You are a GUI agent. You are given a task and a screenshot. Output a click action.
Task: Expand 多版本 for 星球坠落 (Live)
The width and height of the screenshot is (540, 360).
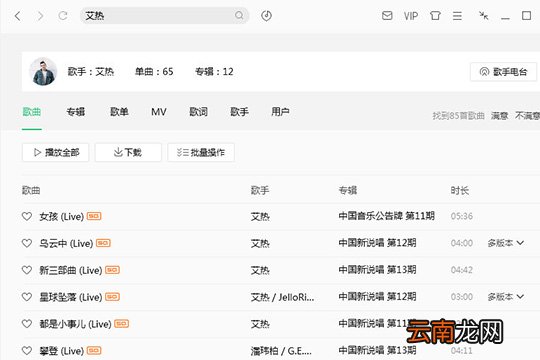[x=506, y=297]
